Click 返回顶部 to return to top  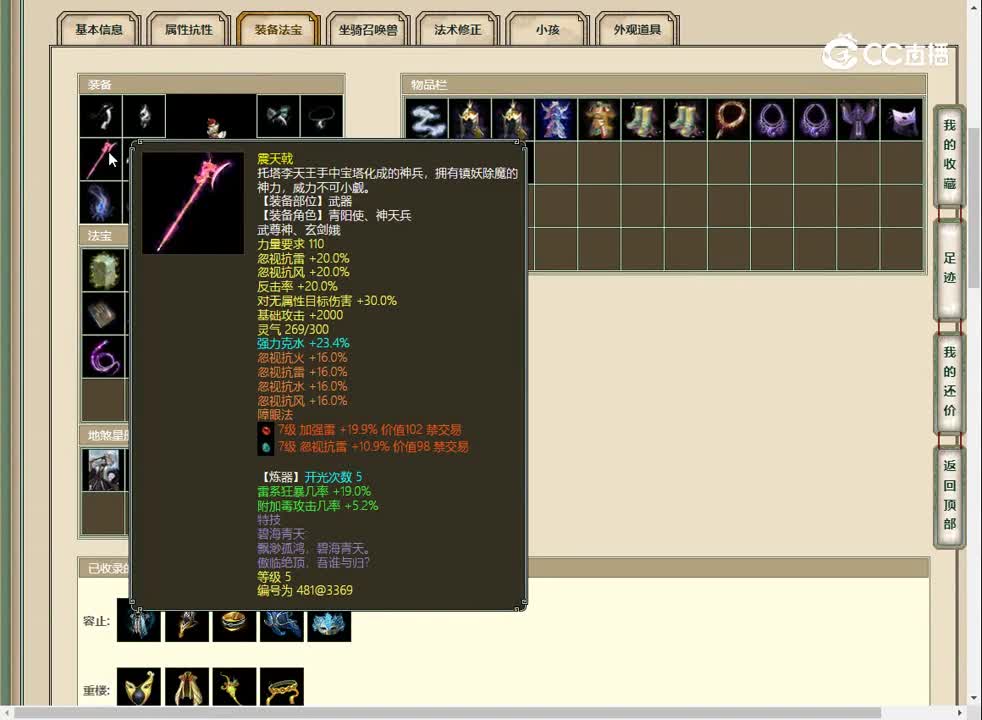click(949, 495)
